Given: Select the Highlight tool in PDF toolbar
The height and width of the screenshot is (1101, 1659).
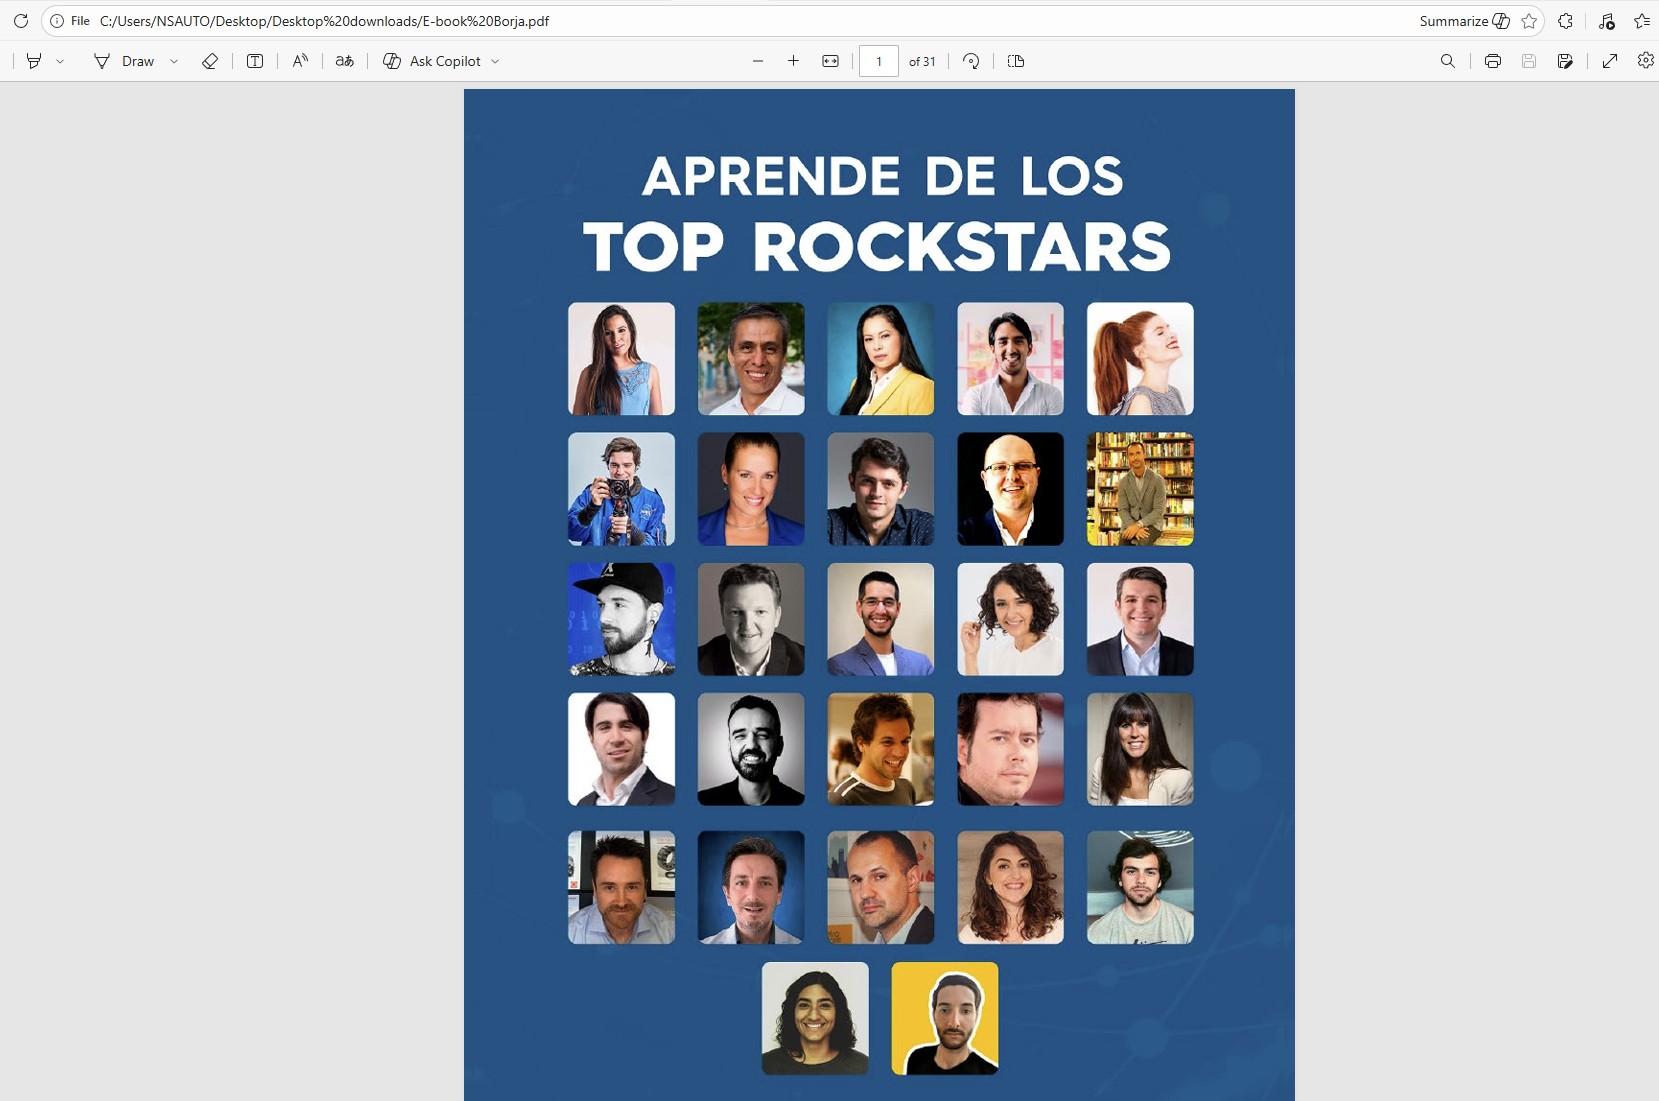Looking at the screenshot, I should 34,61.
